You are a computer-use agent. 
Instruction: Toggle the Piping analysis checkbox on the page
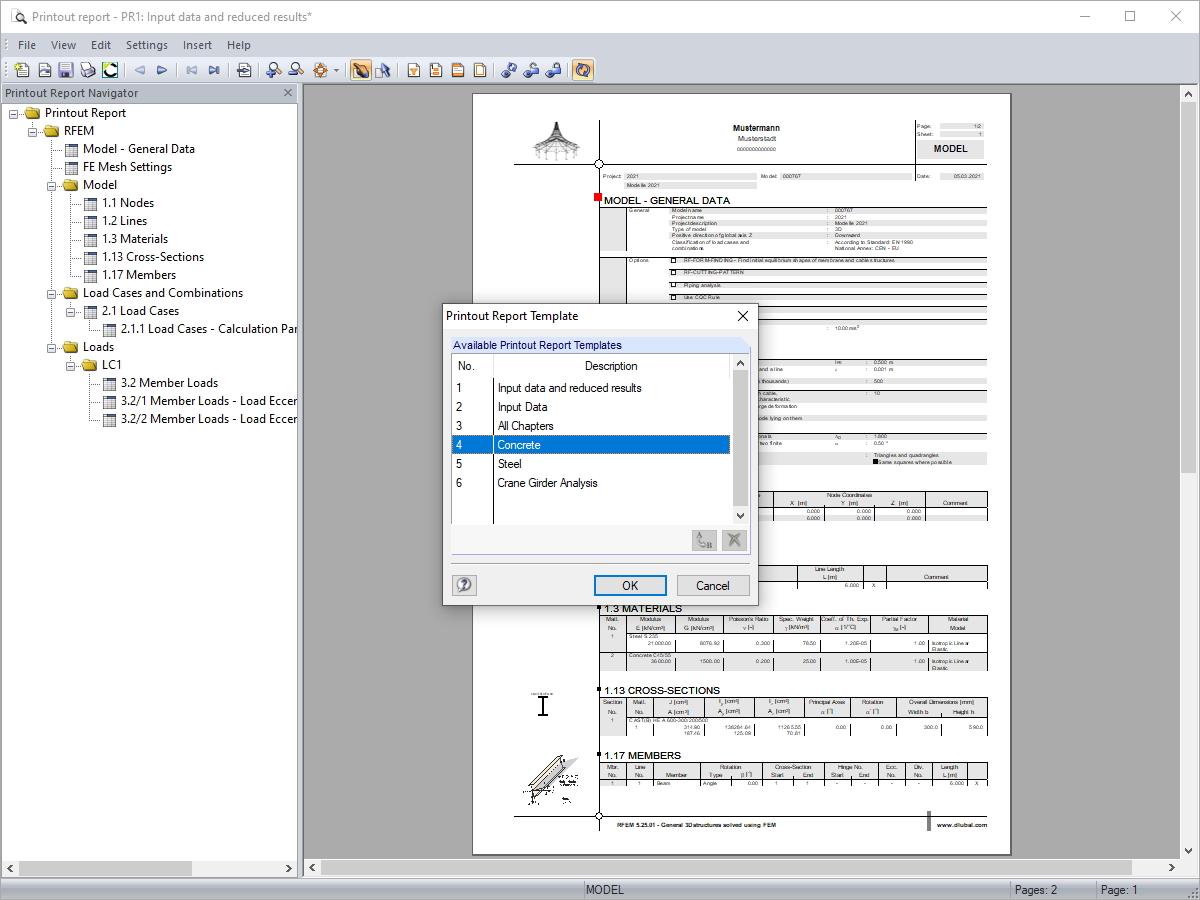pyautogui.click(x=674, y=285)
